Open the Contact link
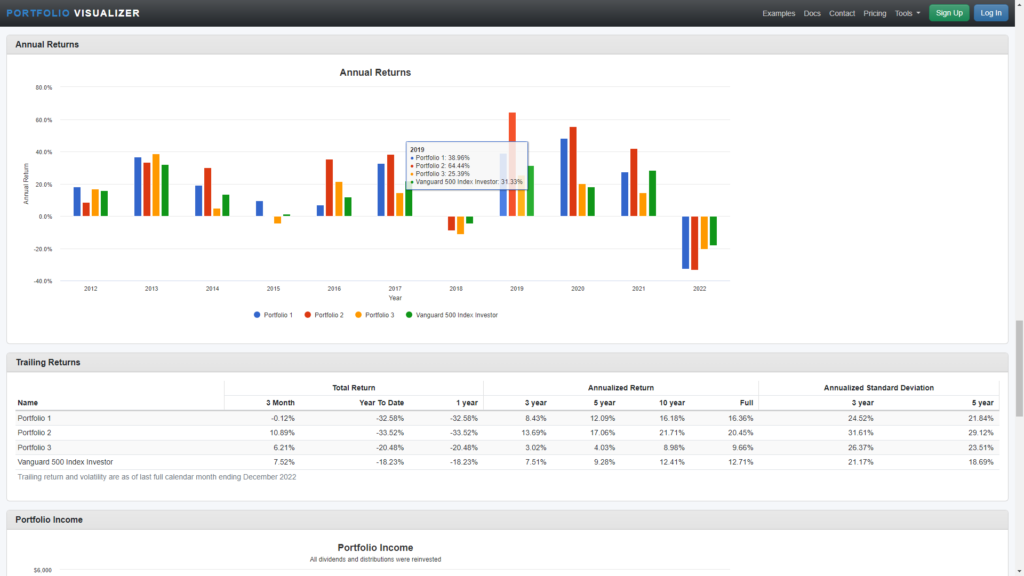1024x576 pixels. (x=842, y=13)
